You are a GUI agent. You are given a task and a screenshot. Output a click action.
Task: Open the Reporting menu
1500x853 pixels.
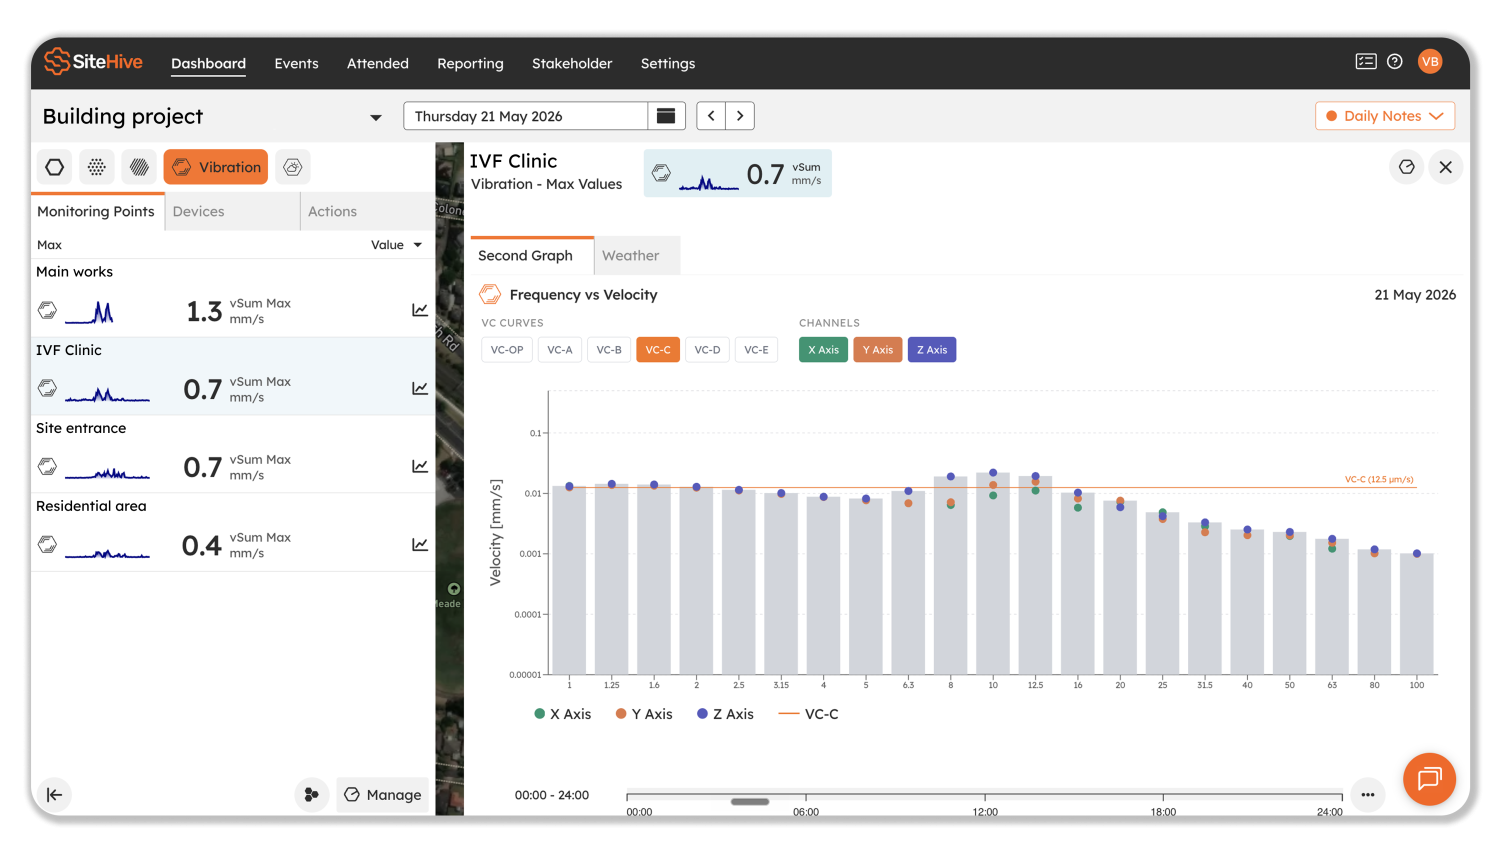click(x=470, y=63)
